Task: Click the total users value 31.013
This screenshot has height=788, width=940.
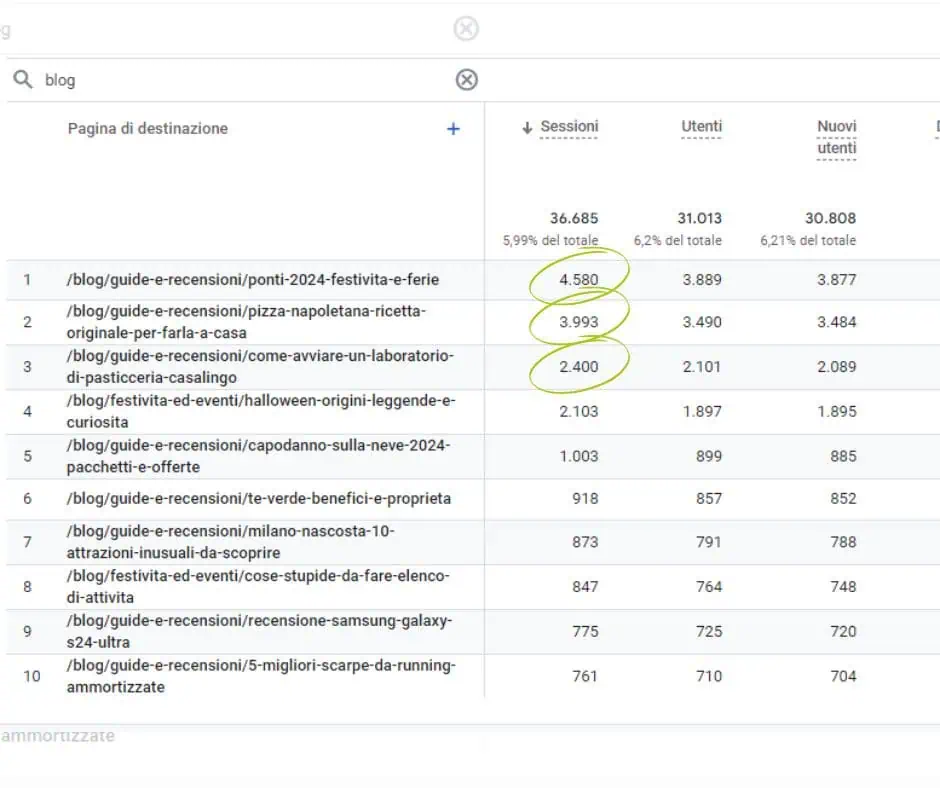Action: click(700, 218)
